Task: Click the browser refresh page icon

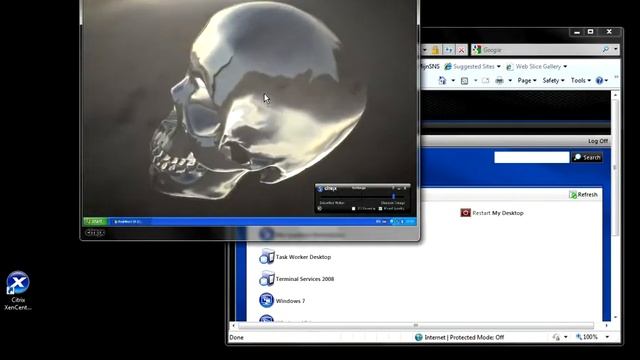Action: tap(449, 50)
